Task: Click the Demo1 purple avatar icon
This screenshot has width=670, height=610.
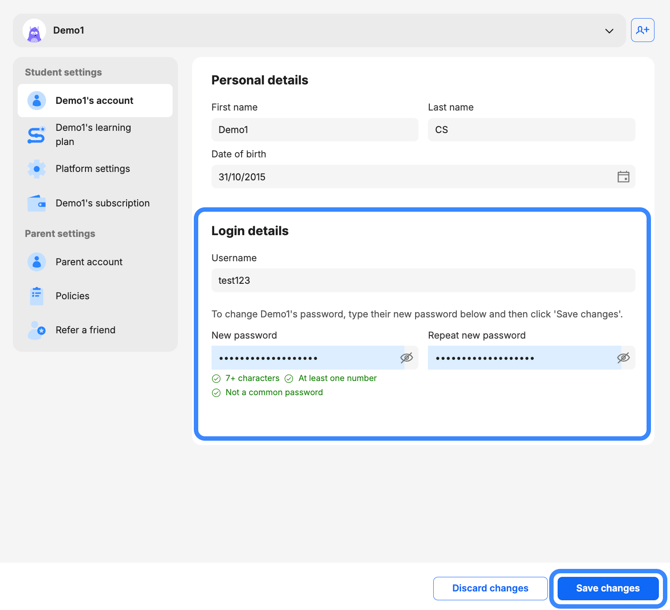Action: tap(34, 31)
